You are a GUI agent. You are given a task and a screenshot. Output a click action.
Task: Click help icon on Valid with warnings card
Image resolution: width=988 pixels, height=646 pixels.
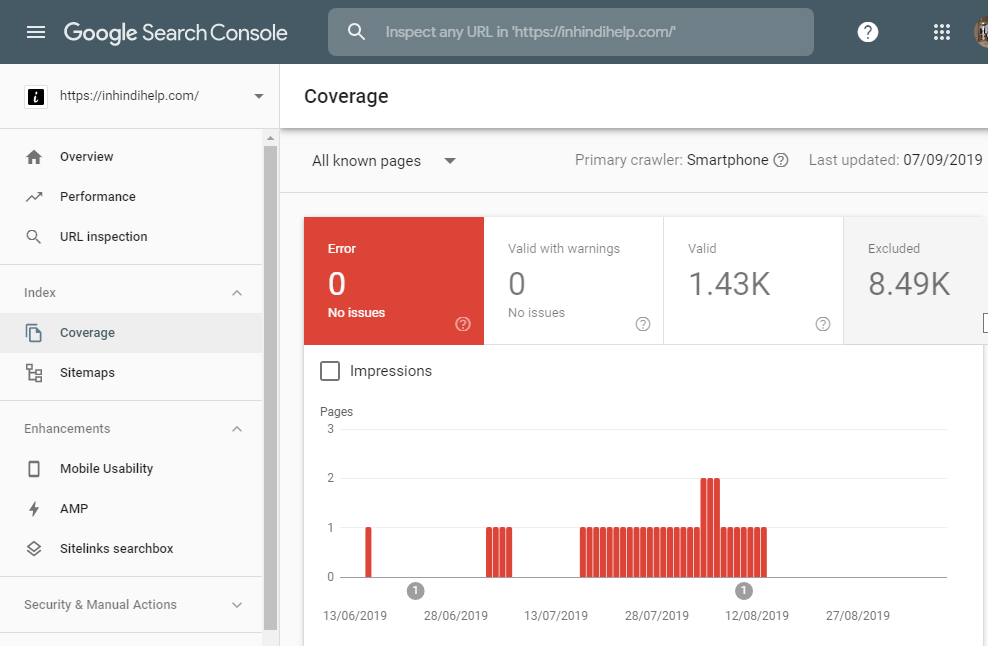pyautogui.click(x=643, y=324)
